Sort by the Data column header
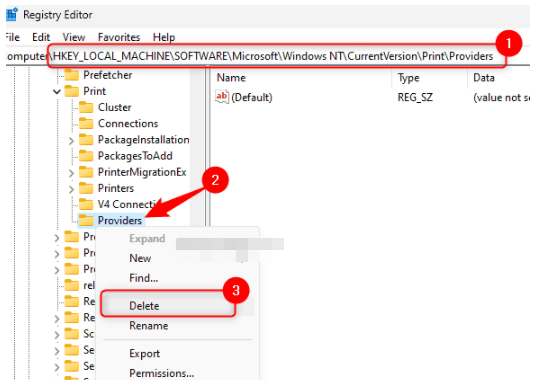 click(484, 78)
